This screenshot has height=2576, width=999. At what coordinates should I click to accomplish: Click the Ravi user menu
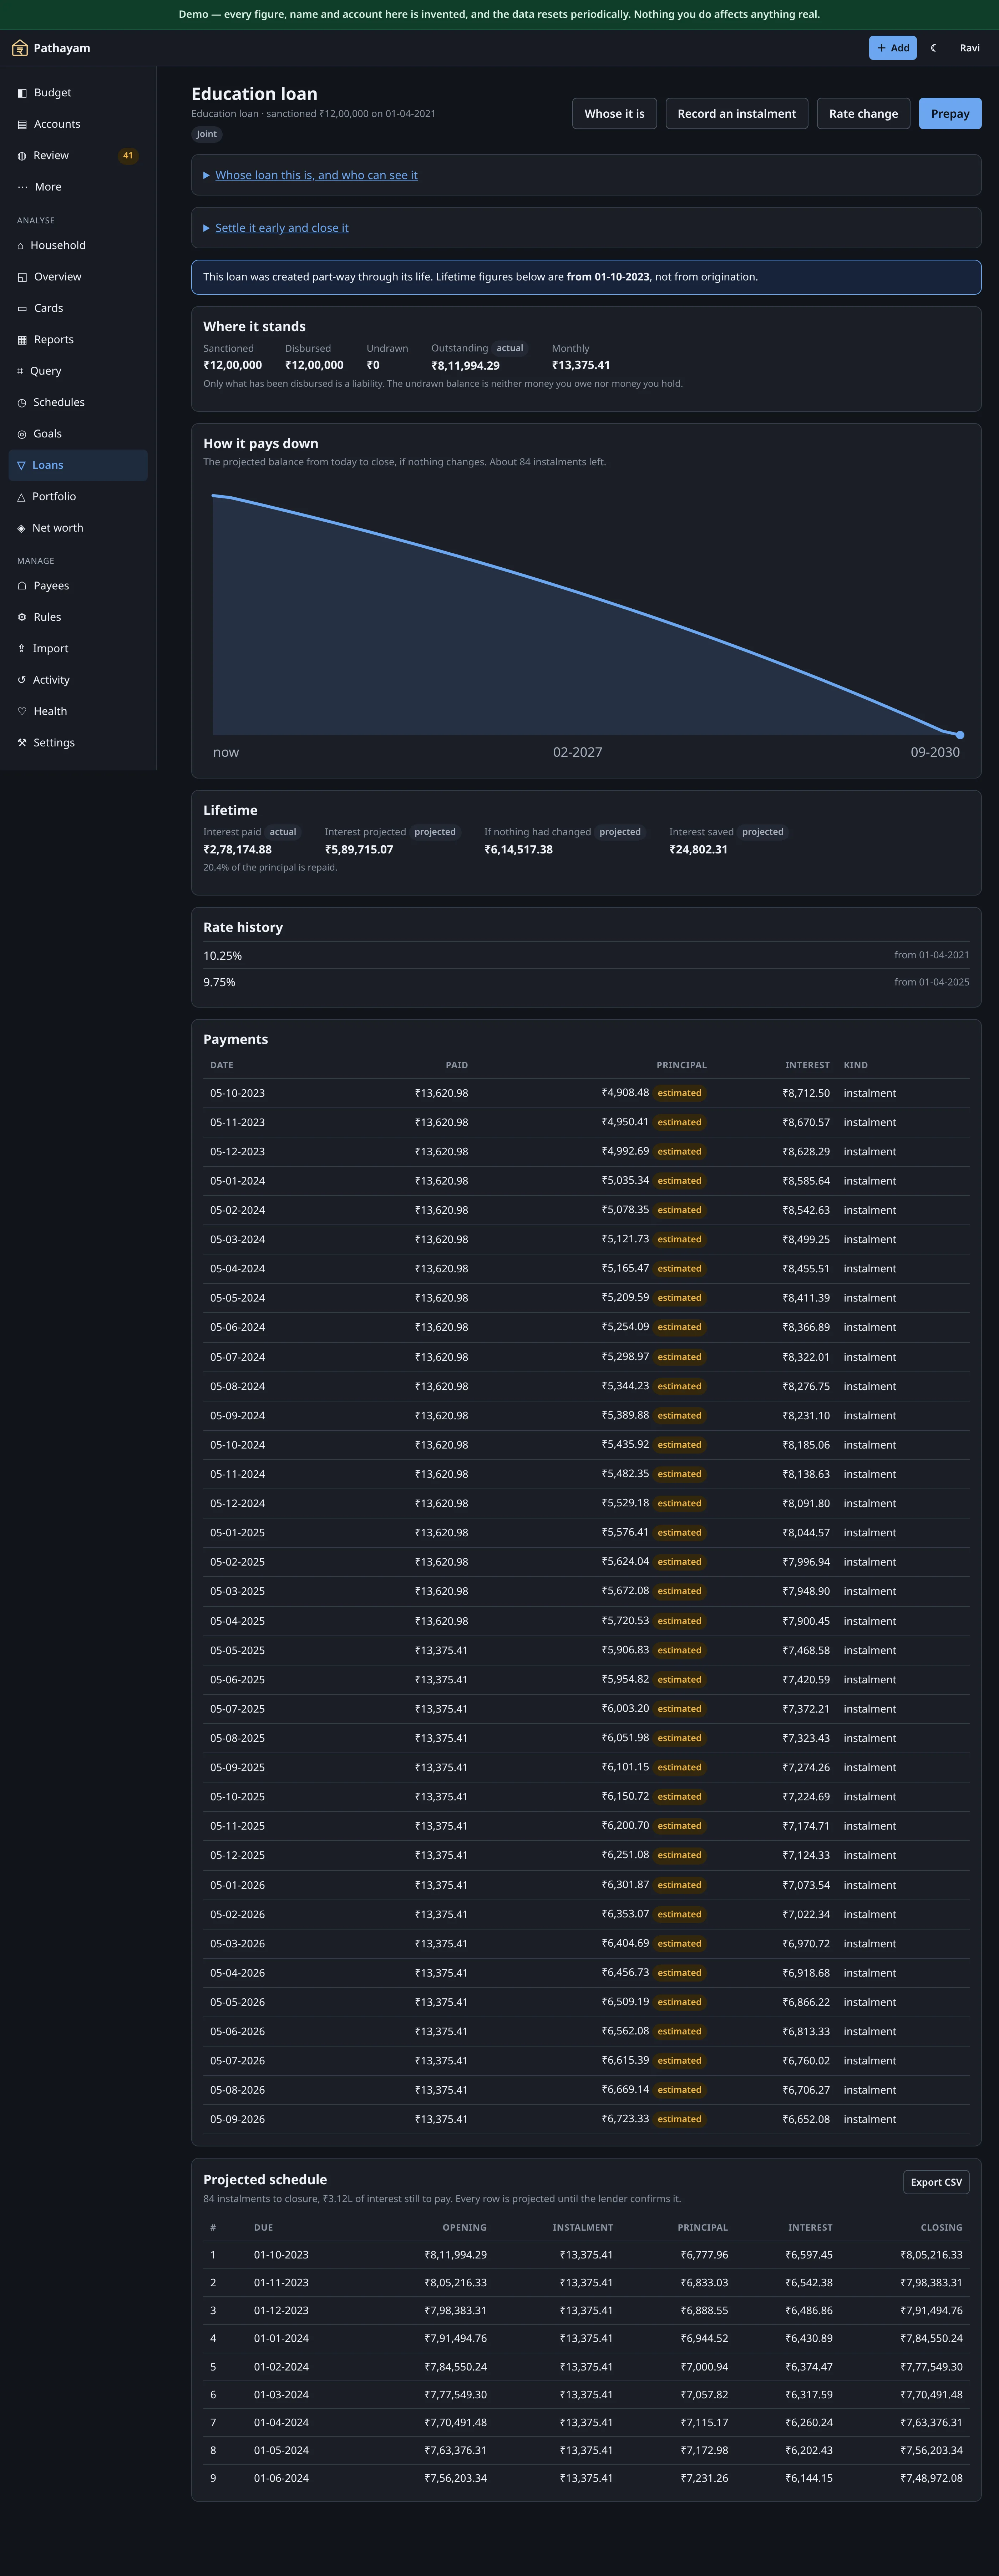click(970, 48)
